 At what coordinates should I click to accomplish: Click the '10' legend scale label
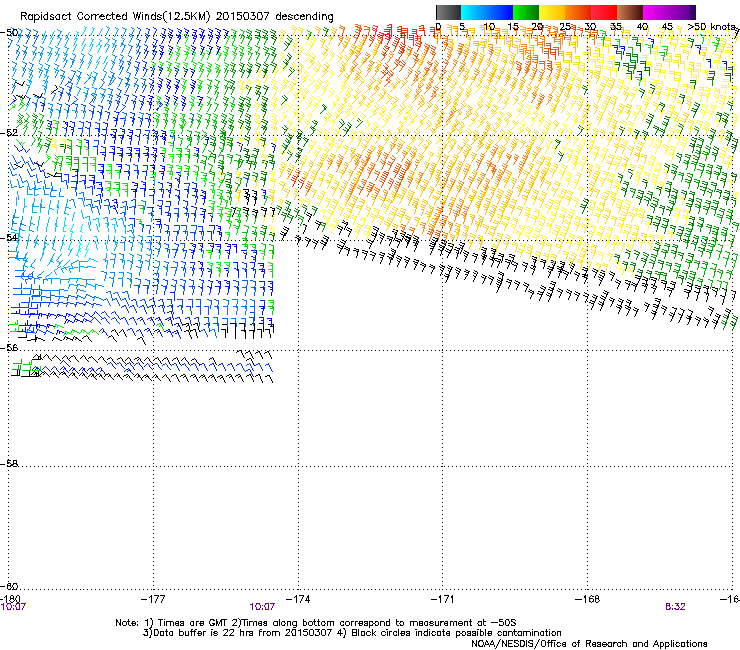pyautogui.click(x=489, y=27)
